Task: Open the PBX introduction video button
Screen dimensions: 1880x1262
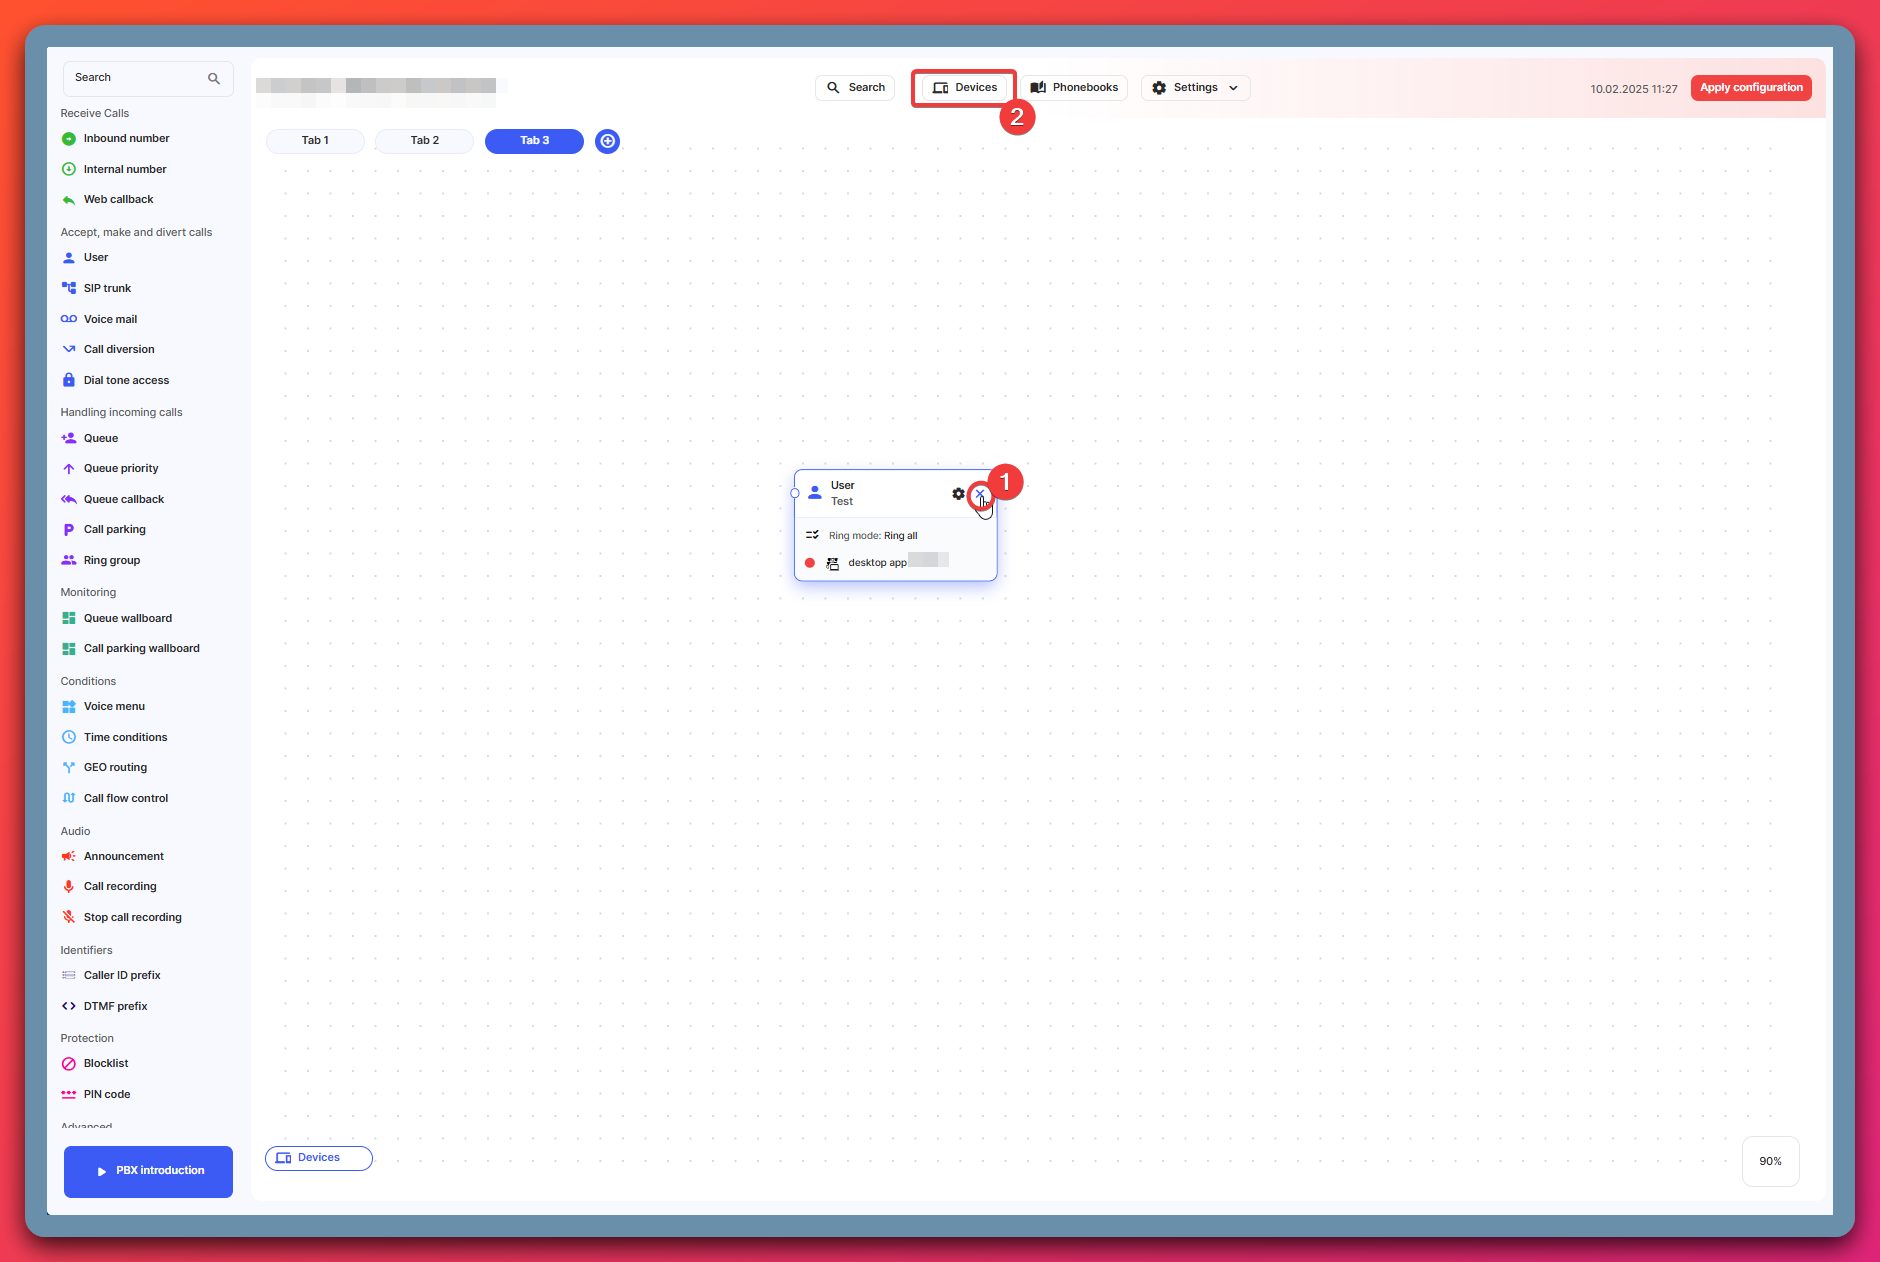Action: click(148, 1171)
